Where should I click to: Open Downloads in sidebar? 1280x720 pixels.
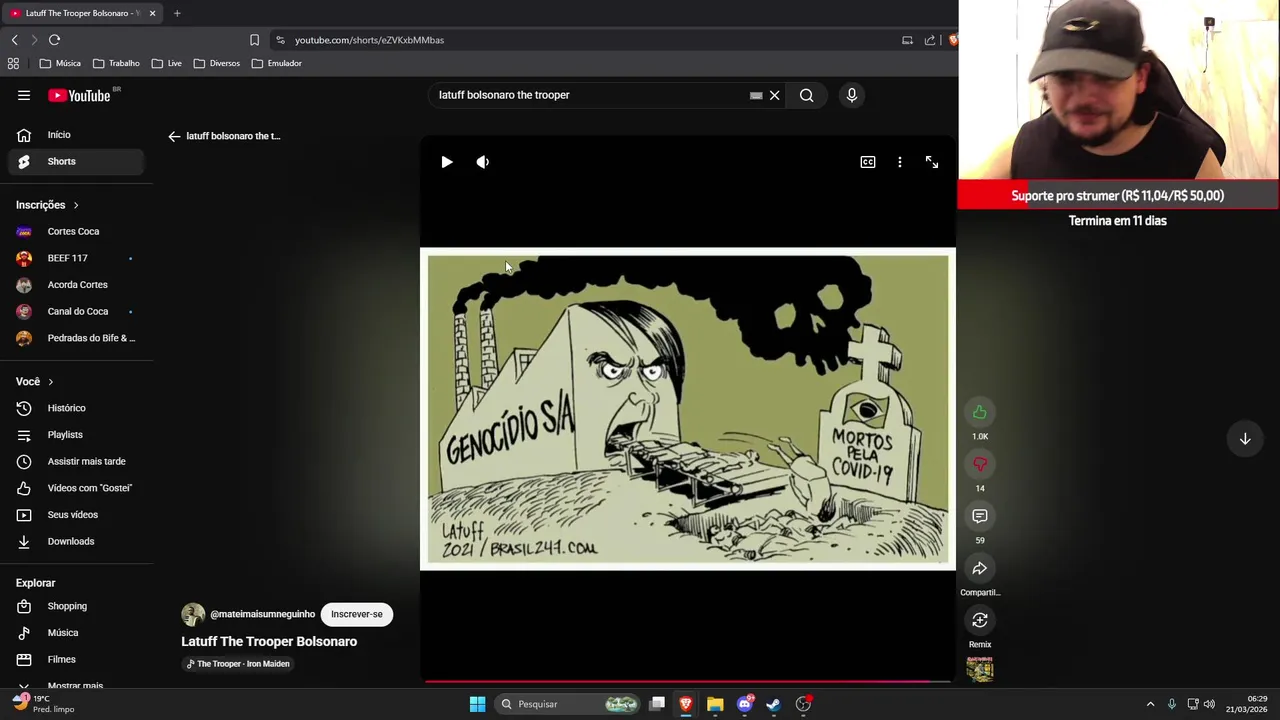pyautogui.click(x=75, y=541)
